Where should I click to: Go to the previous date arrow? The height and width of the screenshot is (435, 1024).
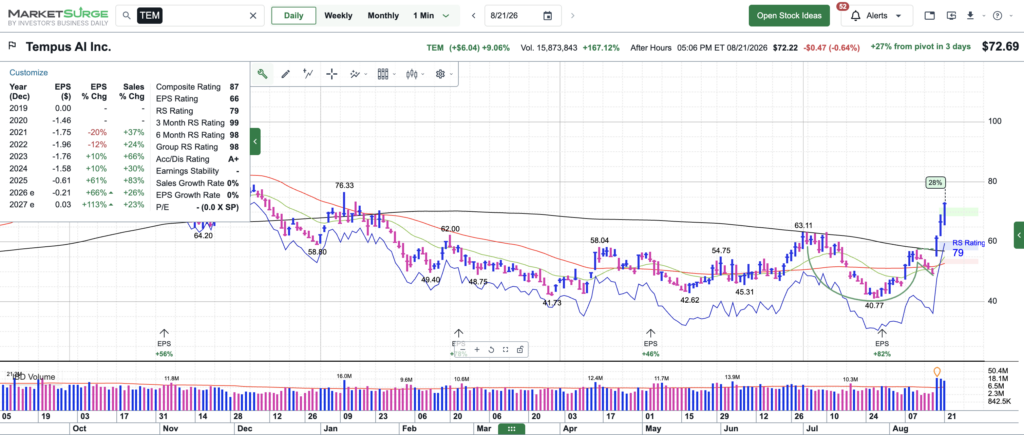pyautogui.click(x=473, y=16)
